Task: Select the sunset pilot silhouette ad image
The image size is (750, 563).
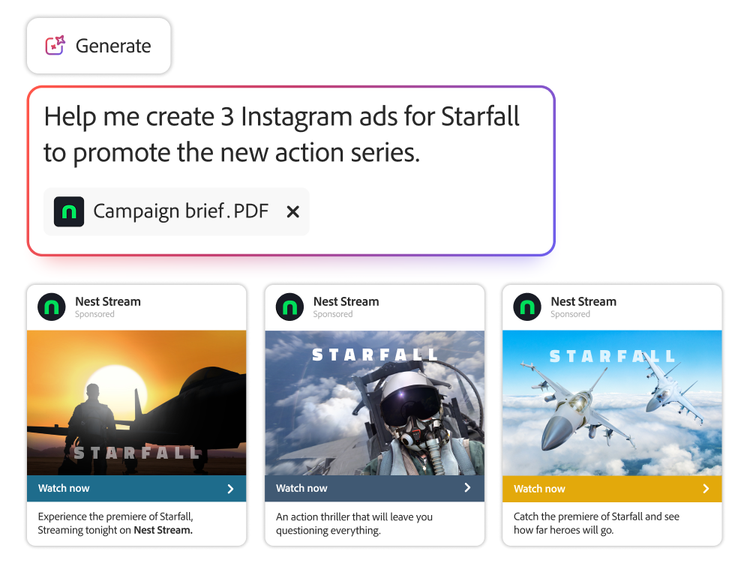Action: [x=136, y=402]
